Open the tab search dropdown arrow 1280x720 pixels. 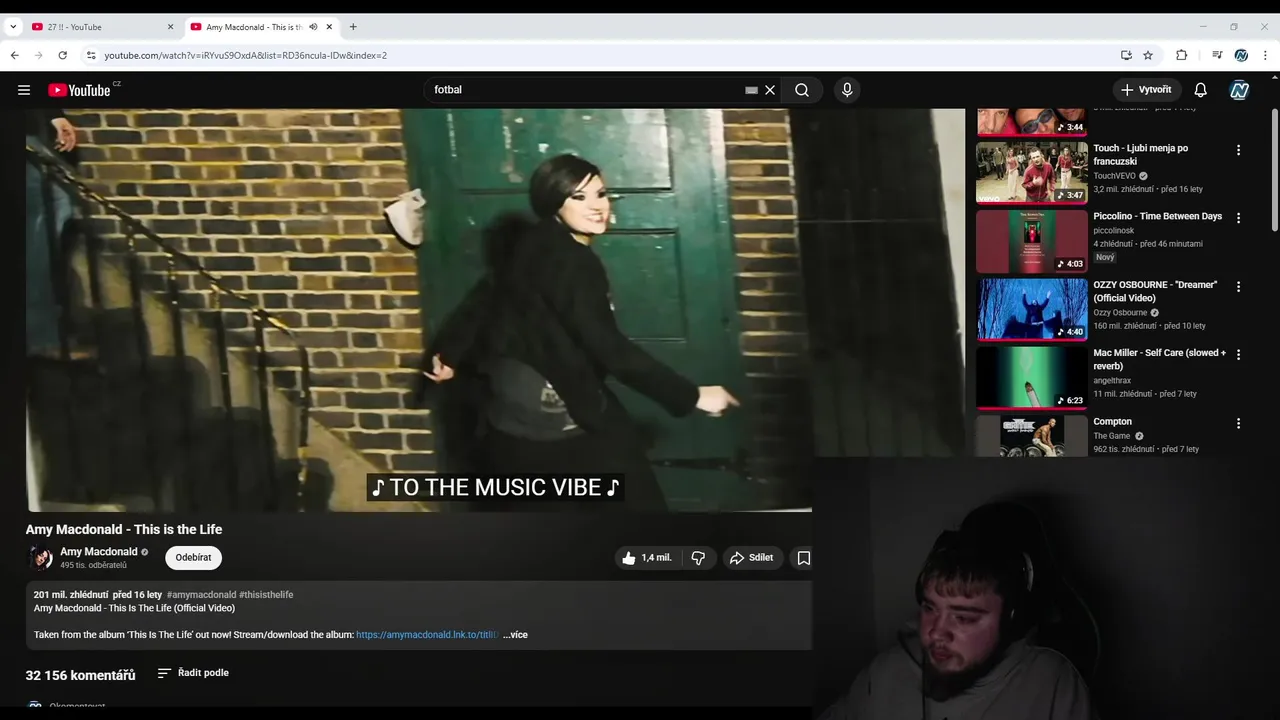(x=13, y=27)
